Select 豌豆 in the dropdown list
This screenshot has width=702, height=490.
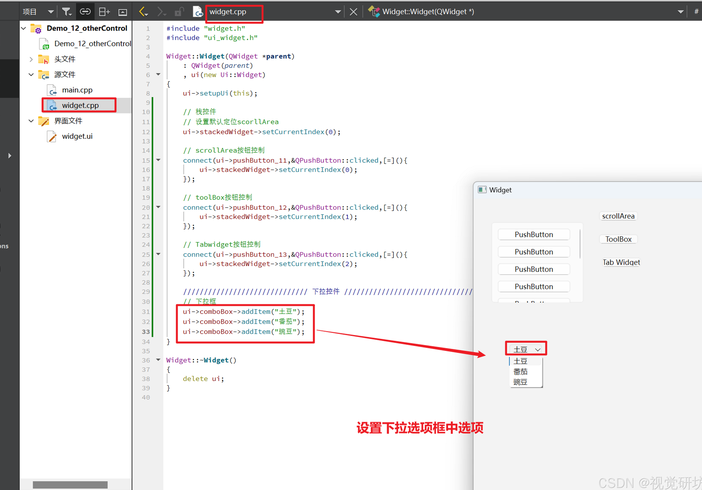(x=526, y=382)
